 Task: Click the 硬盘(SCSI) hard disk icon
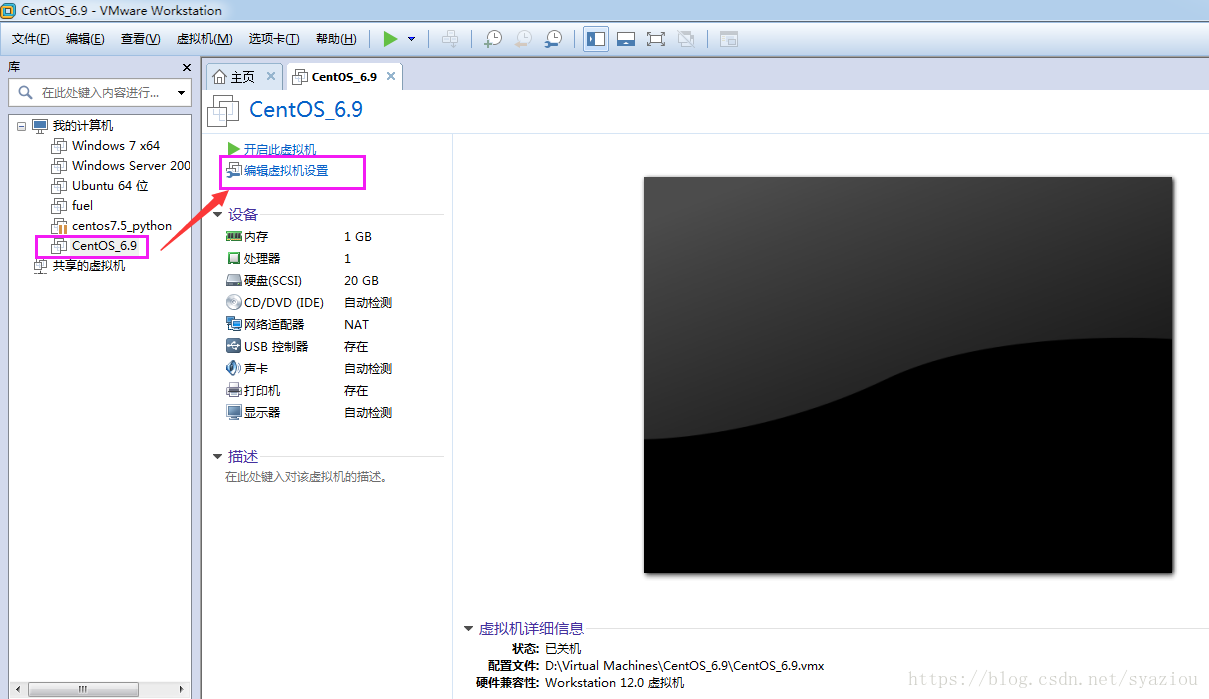click(234, 281)
